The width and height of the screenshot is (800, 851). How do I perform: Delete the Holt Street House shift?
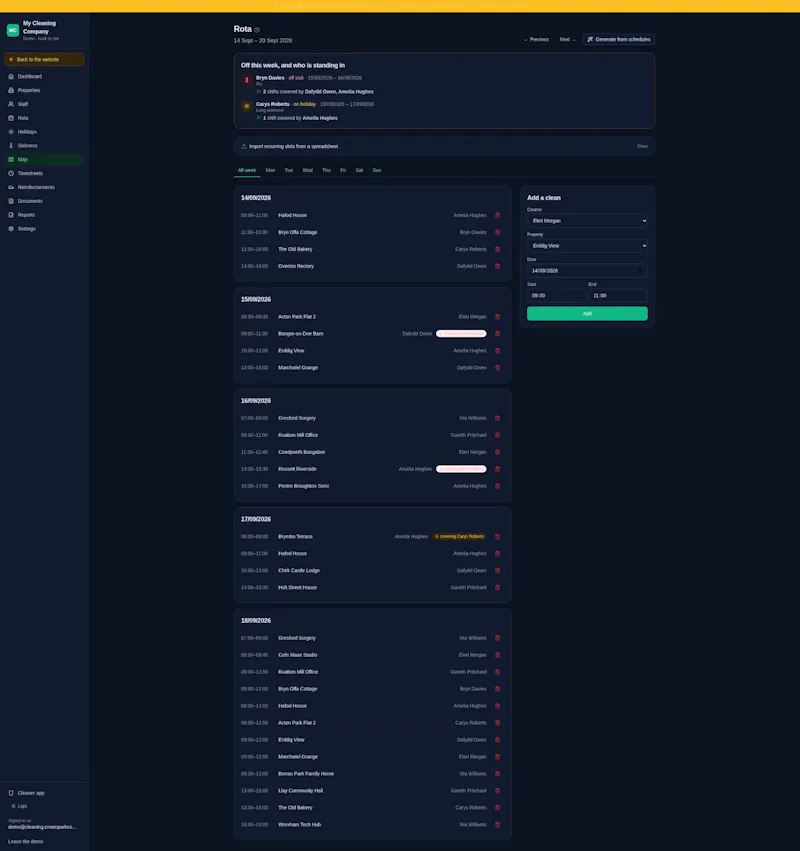coord(497,587)
